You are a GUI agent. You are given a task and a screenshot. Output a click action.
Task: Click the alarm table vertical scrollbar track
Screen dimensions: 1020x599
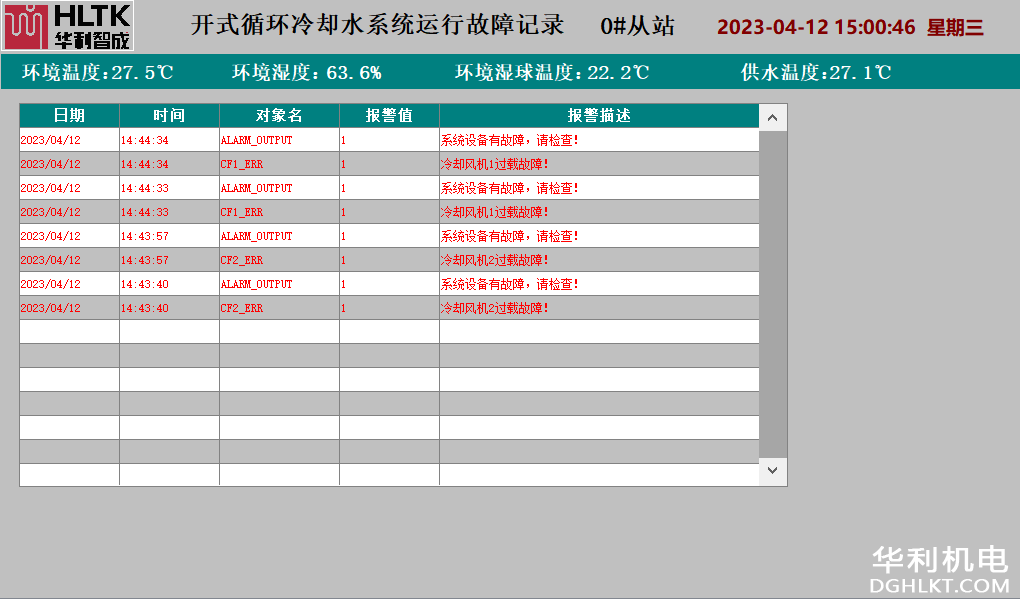[773, 300]
